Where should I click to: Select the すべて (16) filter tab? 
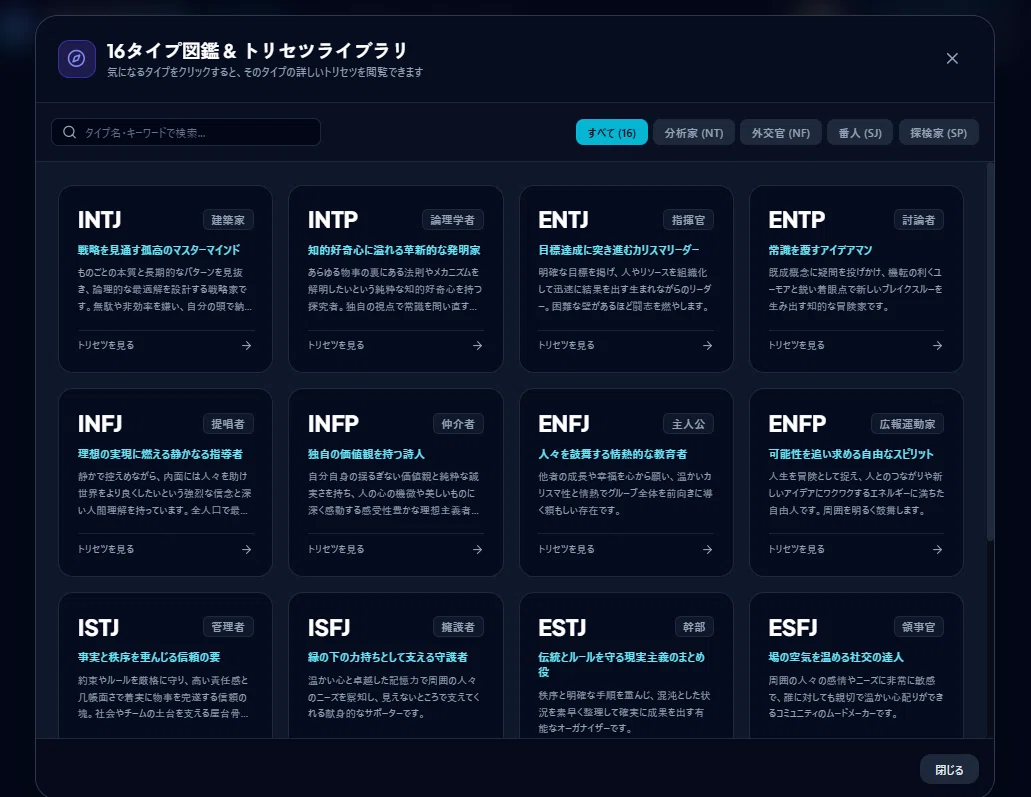click(x=611, y=132)
